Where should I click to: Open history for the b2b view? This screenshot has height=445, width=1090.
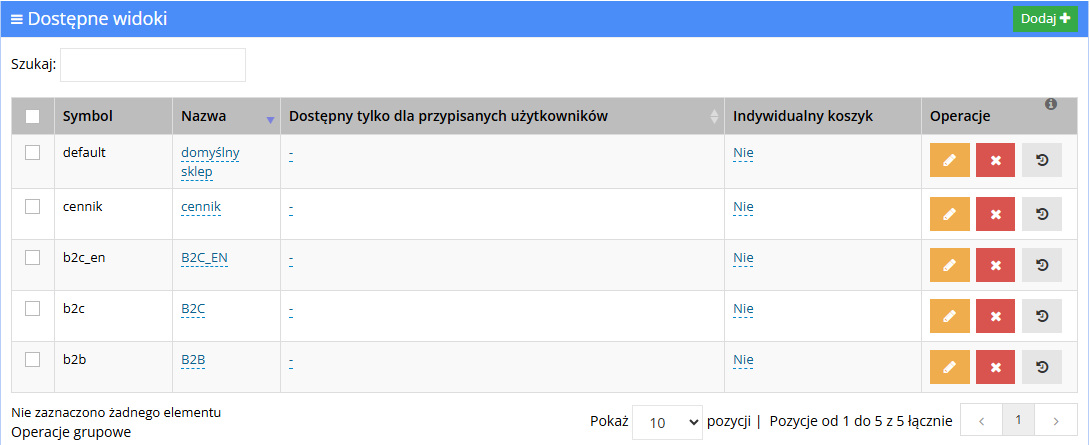[x=1042, y=367]
